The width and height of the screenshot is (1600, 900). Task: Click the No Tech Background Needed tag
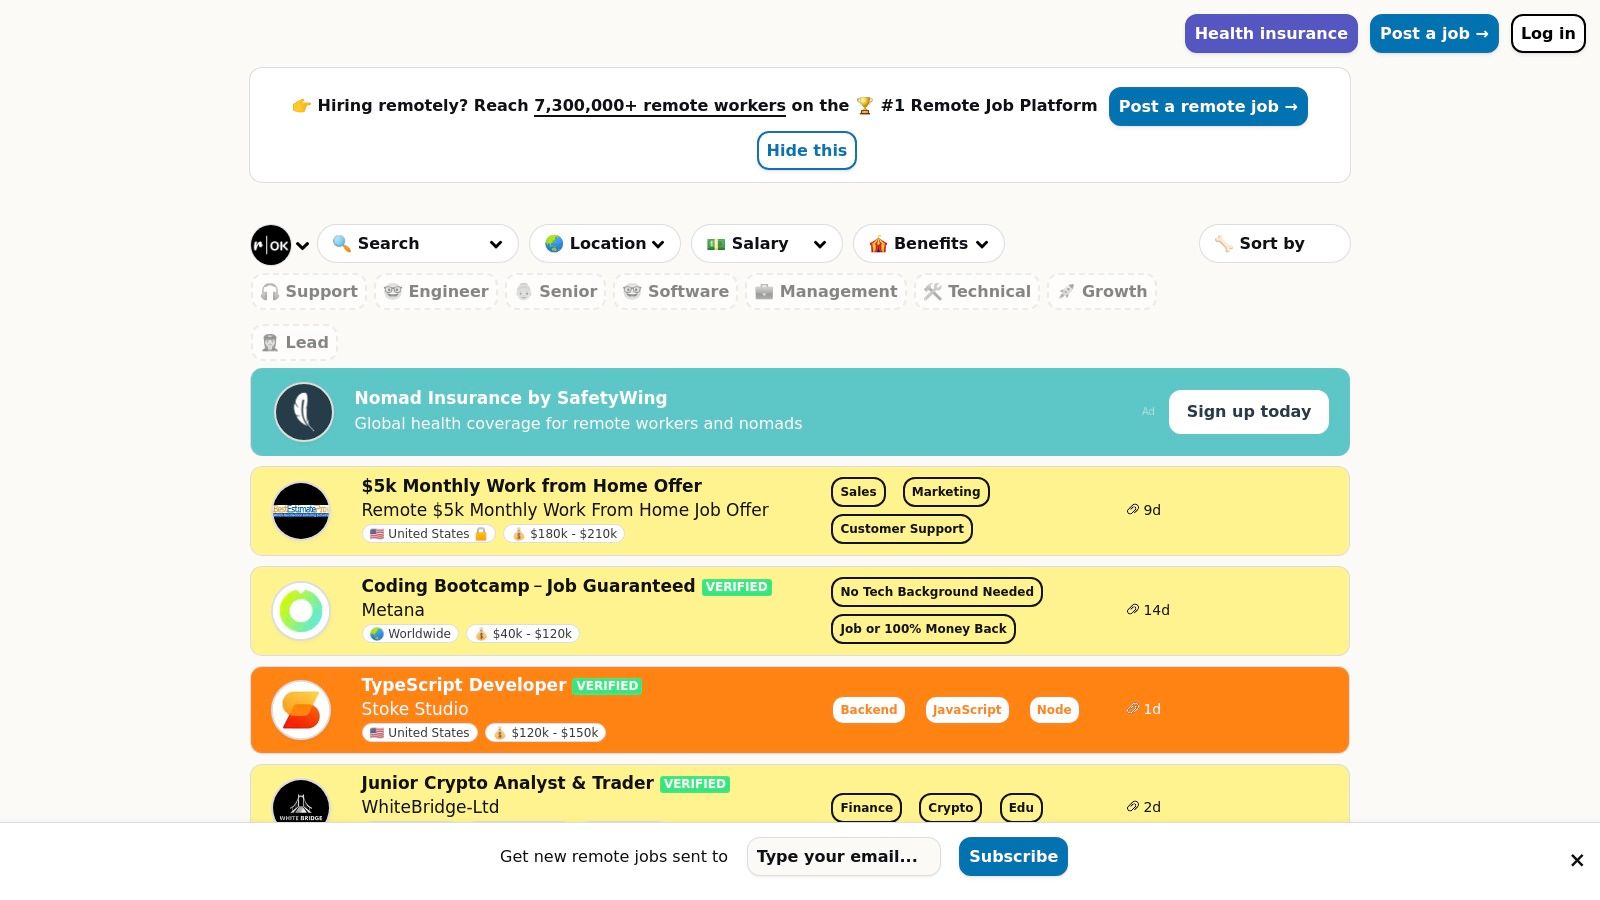[937, 592]
